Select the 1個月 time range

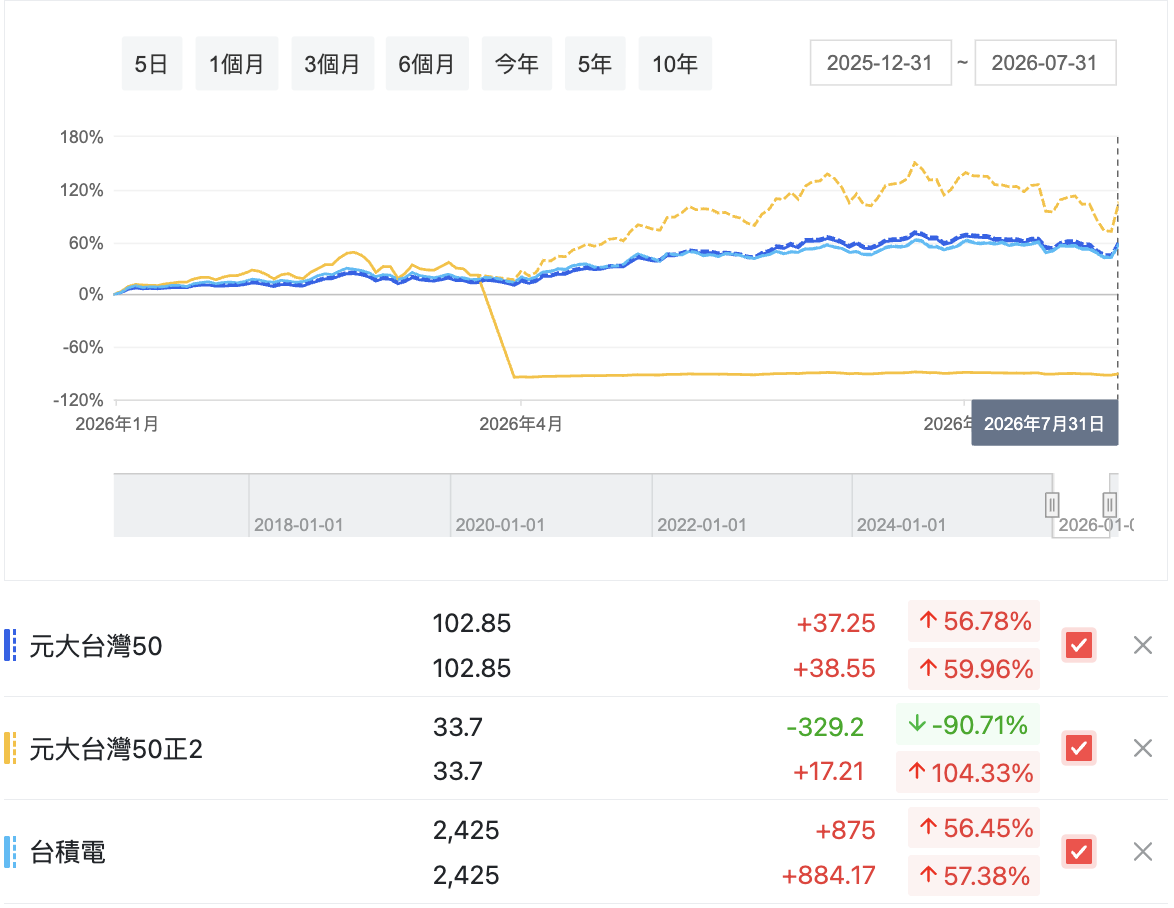pyautogui.click(x=237, y=64)
